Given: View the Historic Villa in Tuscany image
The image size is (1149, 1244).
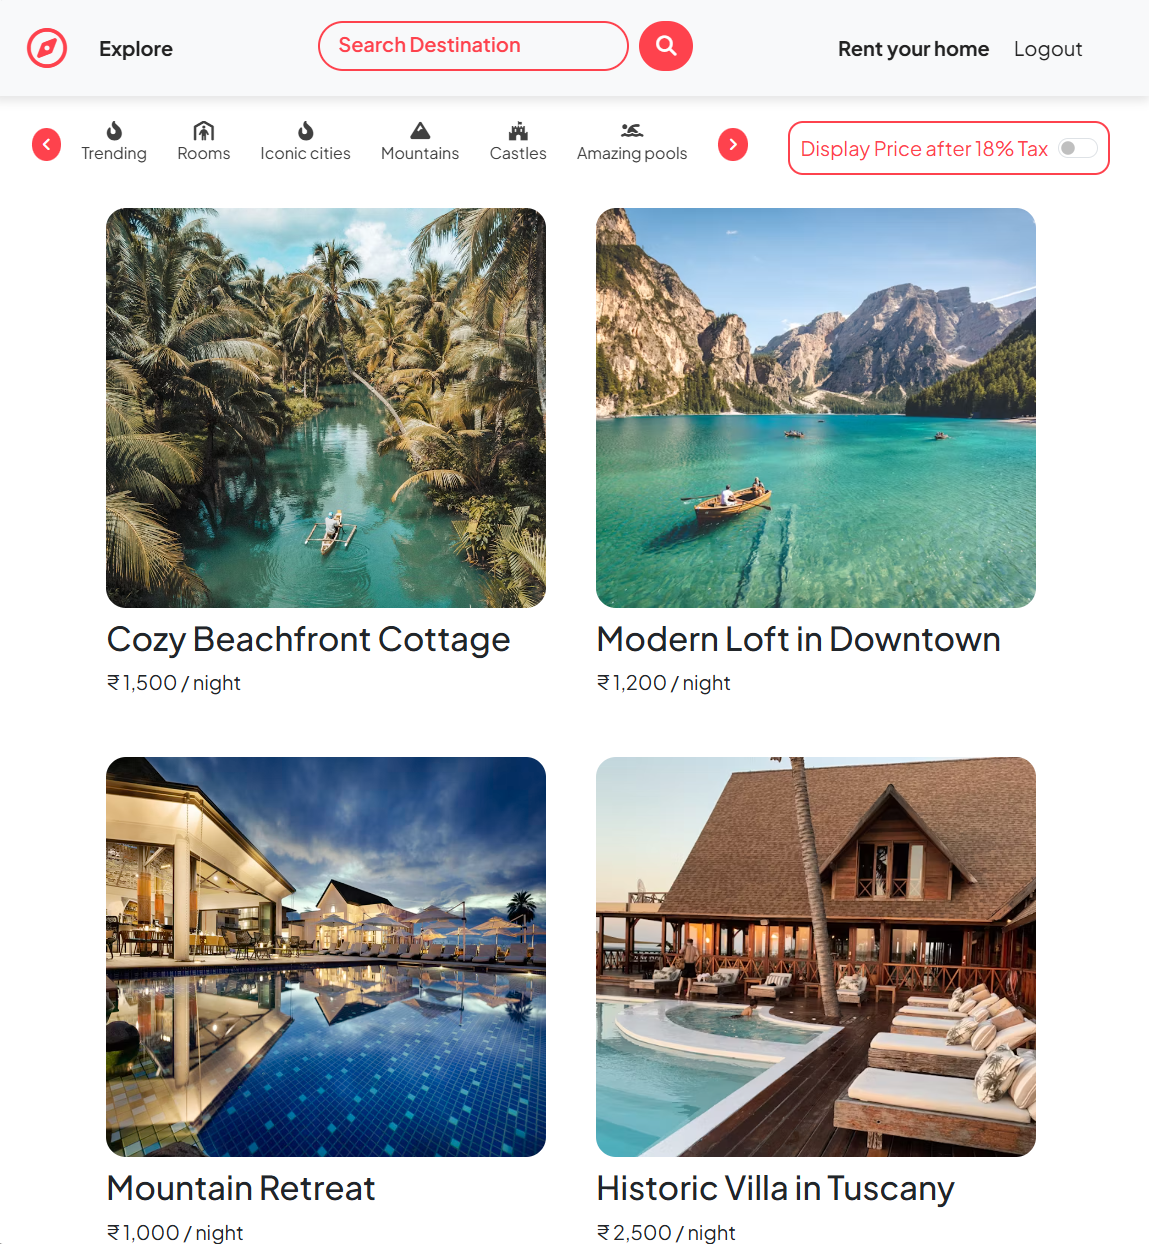Looking at the screenshot, I should [816, 957].
